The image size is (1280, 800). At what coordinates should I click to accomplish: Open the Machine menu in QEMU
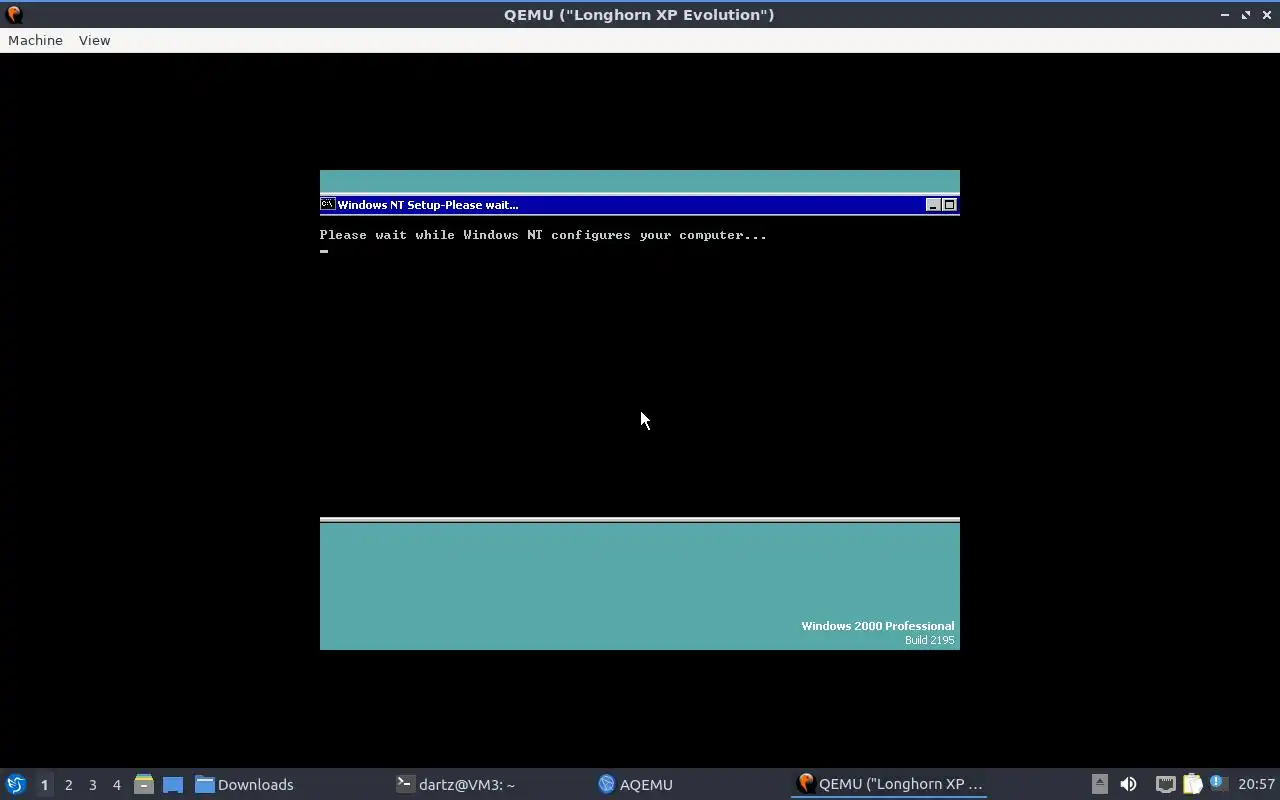tap(35, 40)
